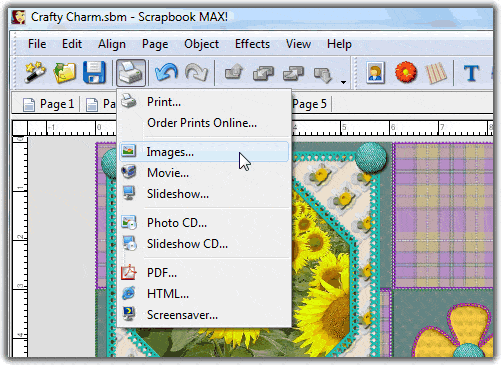Switch to the Page 1 tab
Viewport: 501px width, 365px height.
(x=49, y=104)
